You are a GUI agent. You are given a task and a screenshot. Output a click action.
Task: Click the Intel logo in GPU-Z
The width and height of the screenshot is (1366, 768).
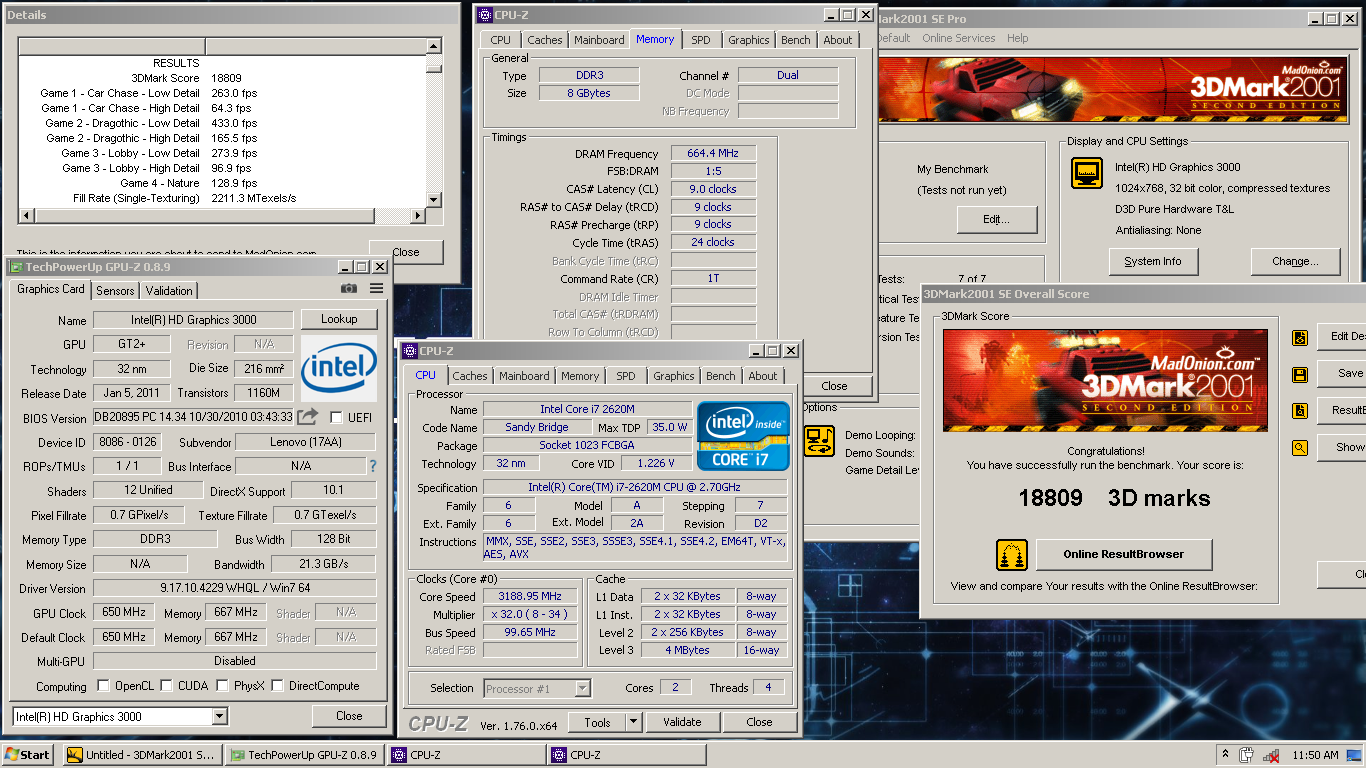pos(339,368)
